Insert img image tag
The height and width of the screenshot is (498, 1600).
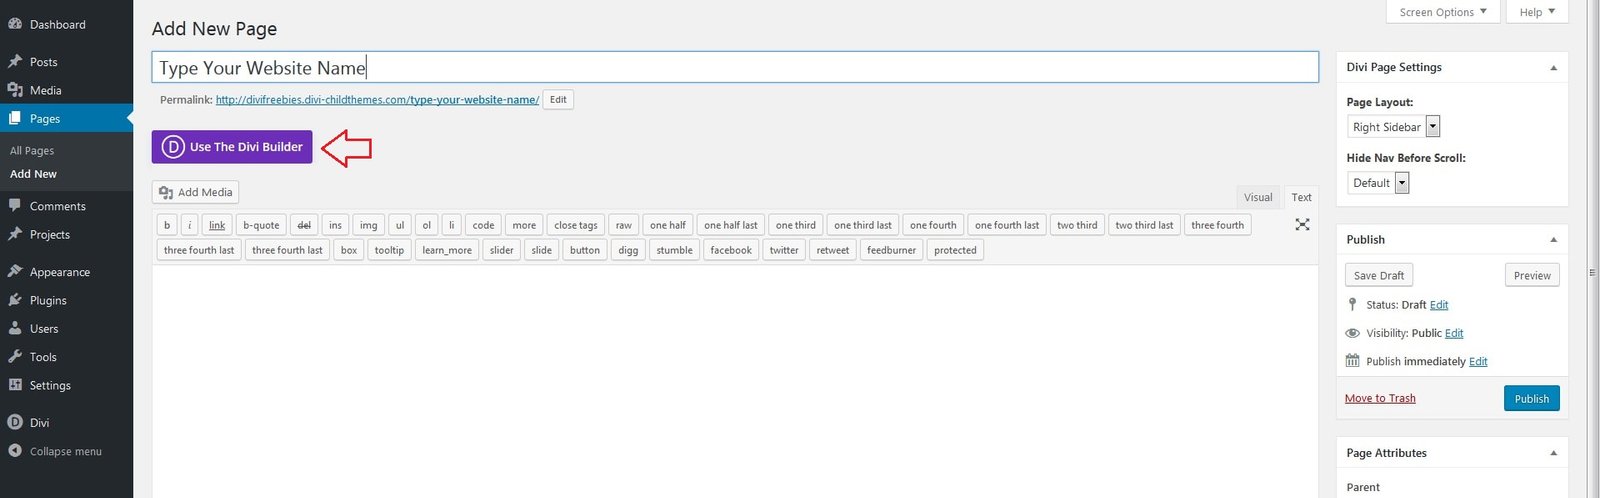(x=368, y=225)
